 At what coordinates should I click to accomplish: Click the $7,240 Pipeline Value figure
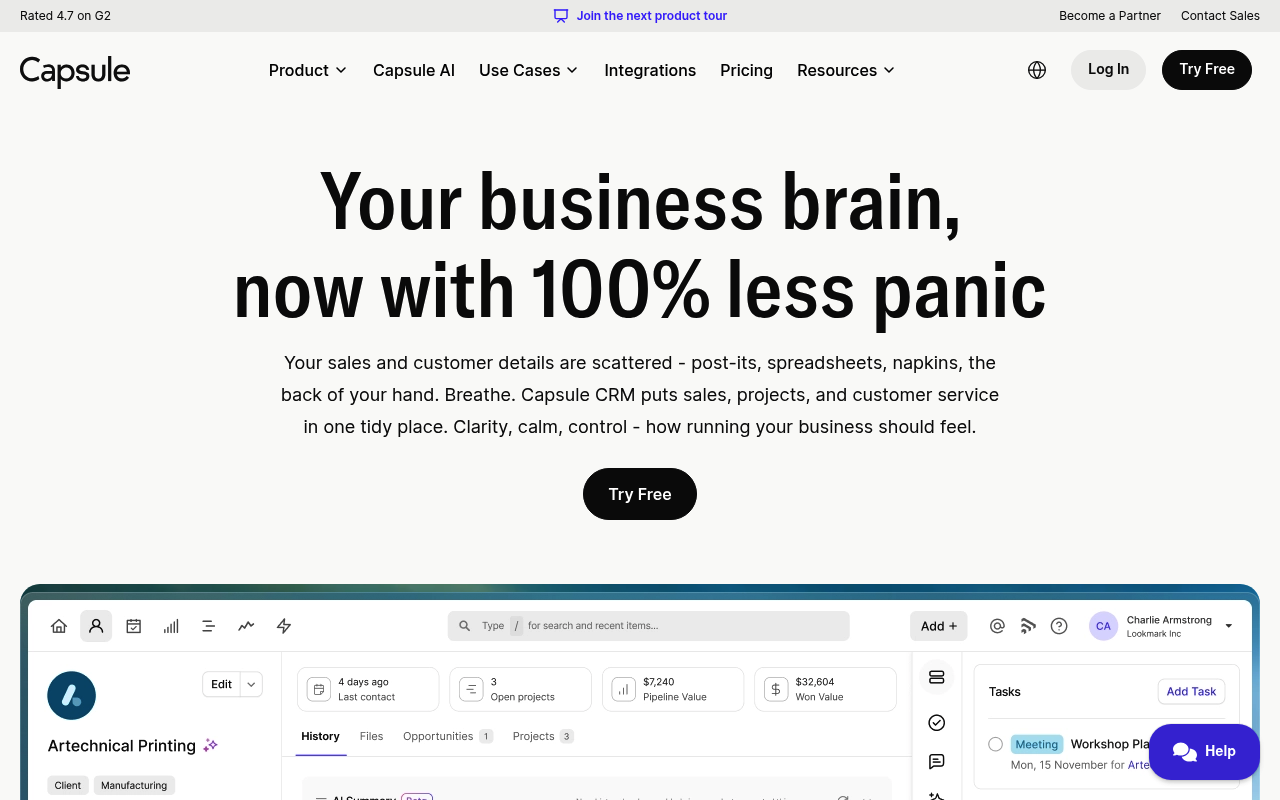coord(659,681)
